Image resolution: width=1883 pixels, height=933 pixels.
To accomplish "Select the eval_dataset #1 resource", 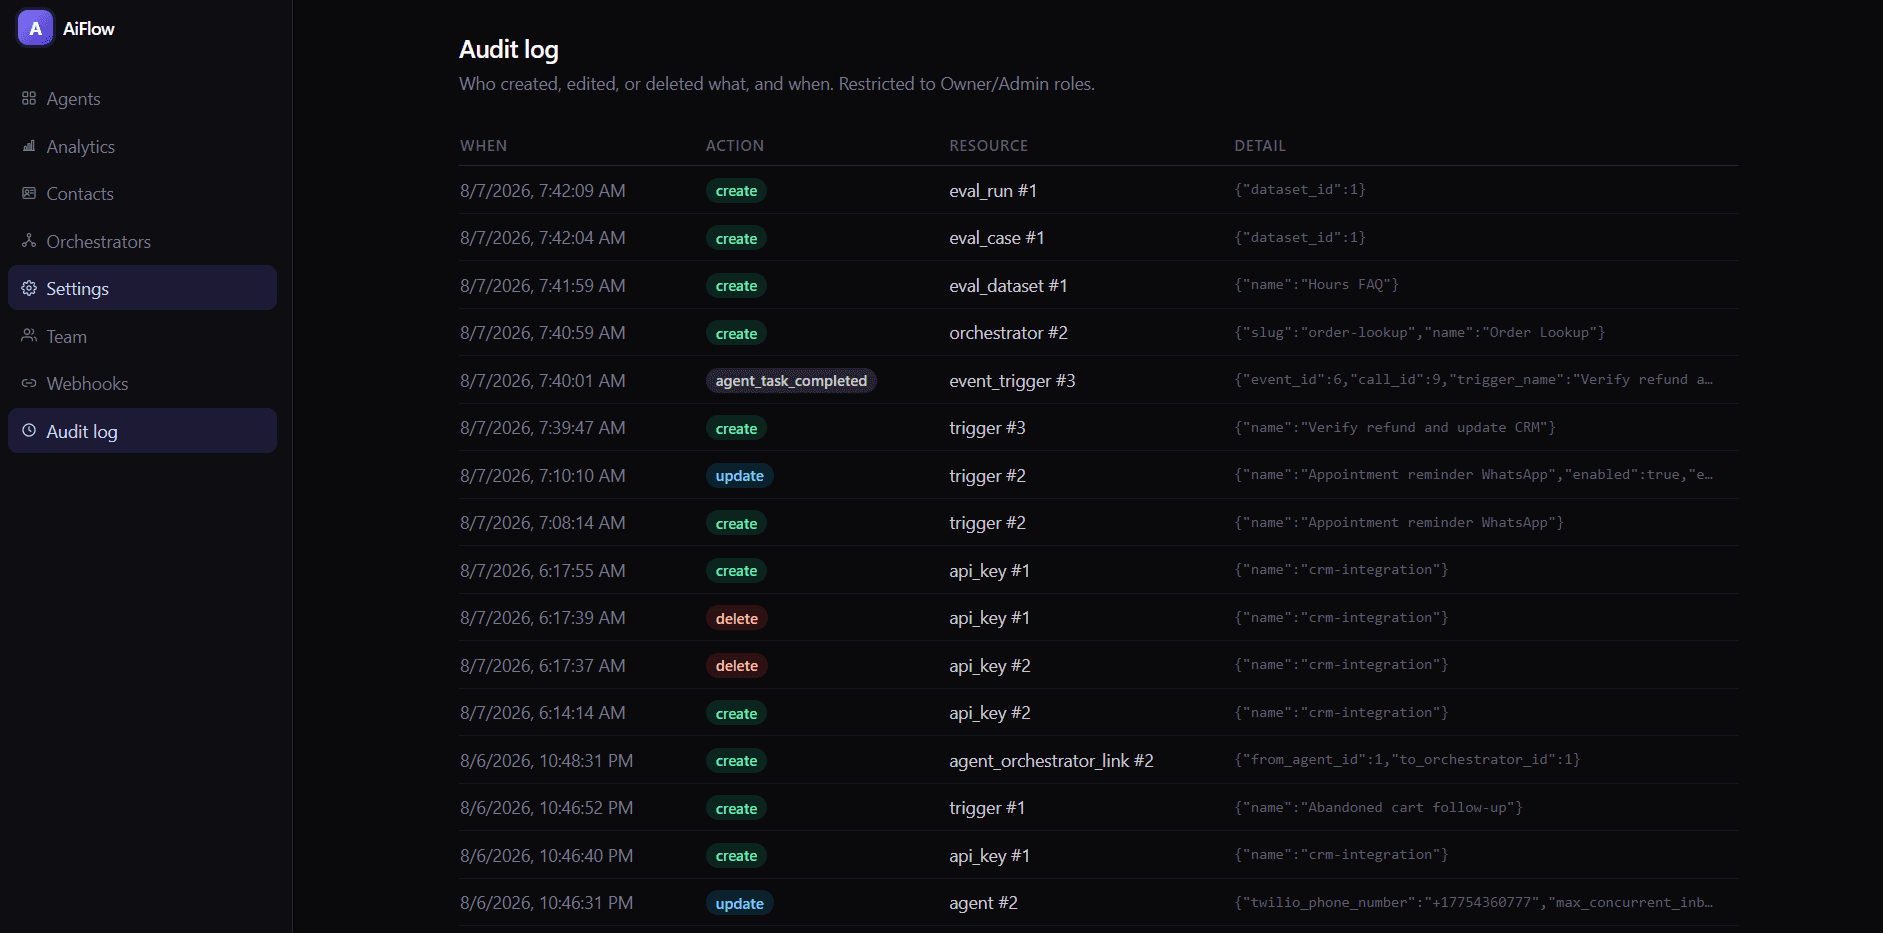I will click(x=1008, y=286).
